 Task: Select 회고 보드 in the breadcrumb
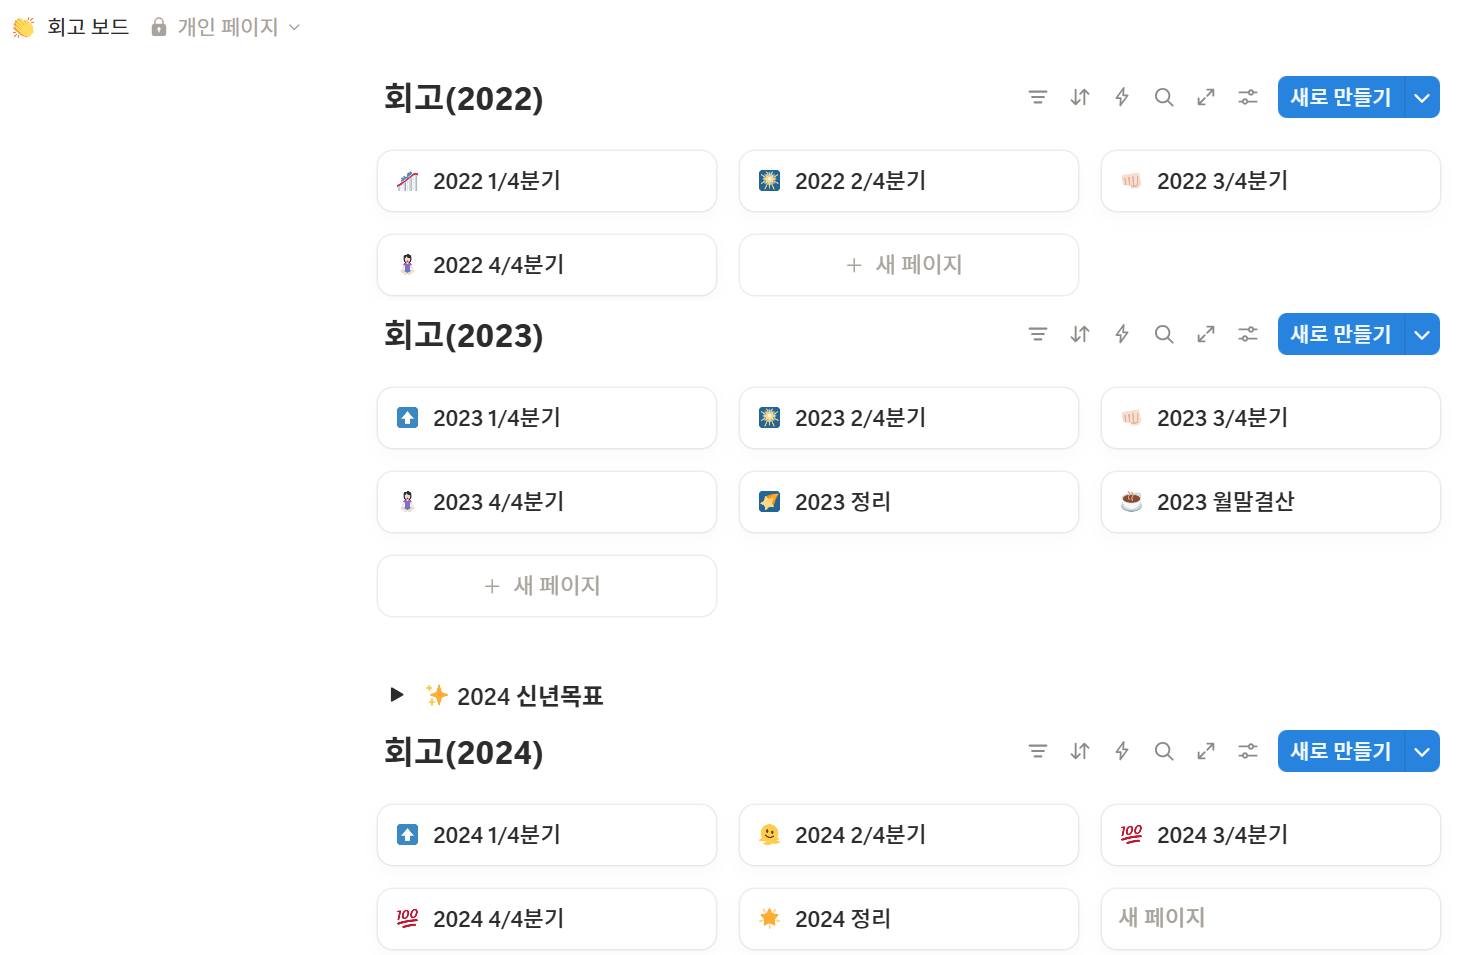pyautogui.click(x=85, y=27)
